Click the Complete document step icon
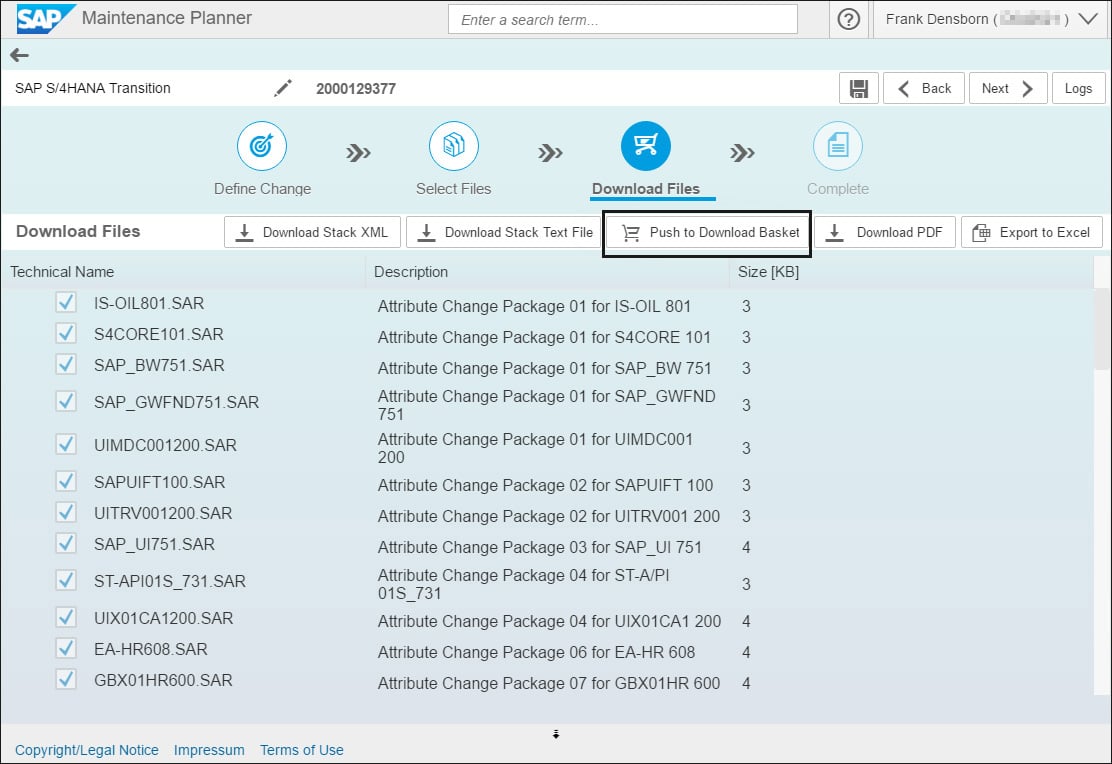The image size is (1112, 764). [837, 147]
